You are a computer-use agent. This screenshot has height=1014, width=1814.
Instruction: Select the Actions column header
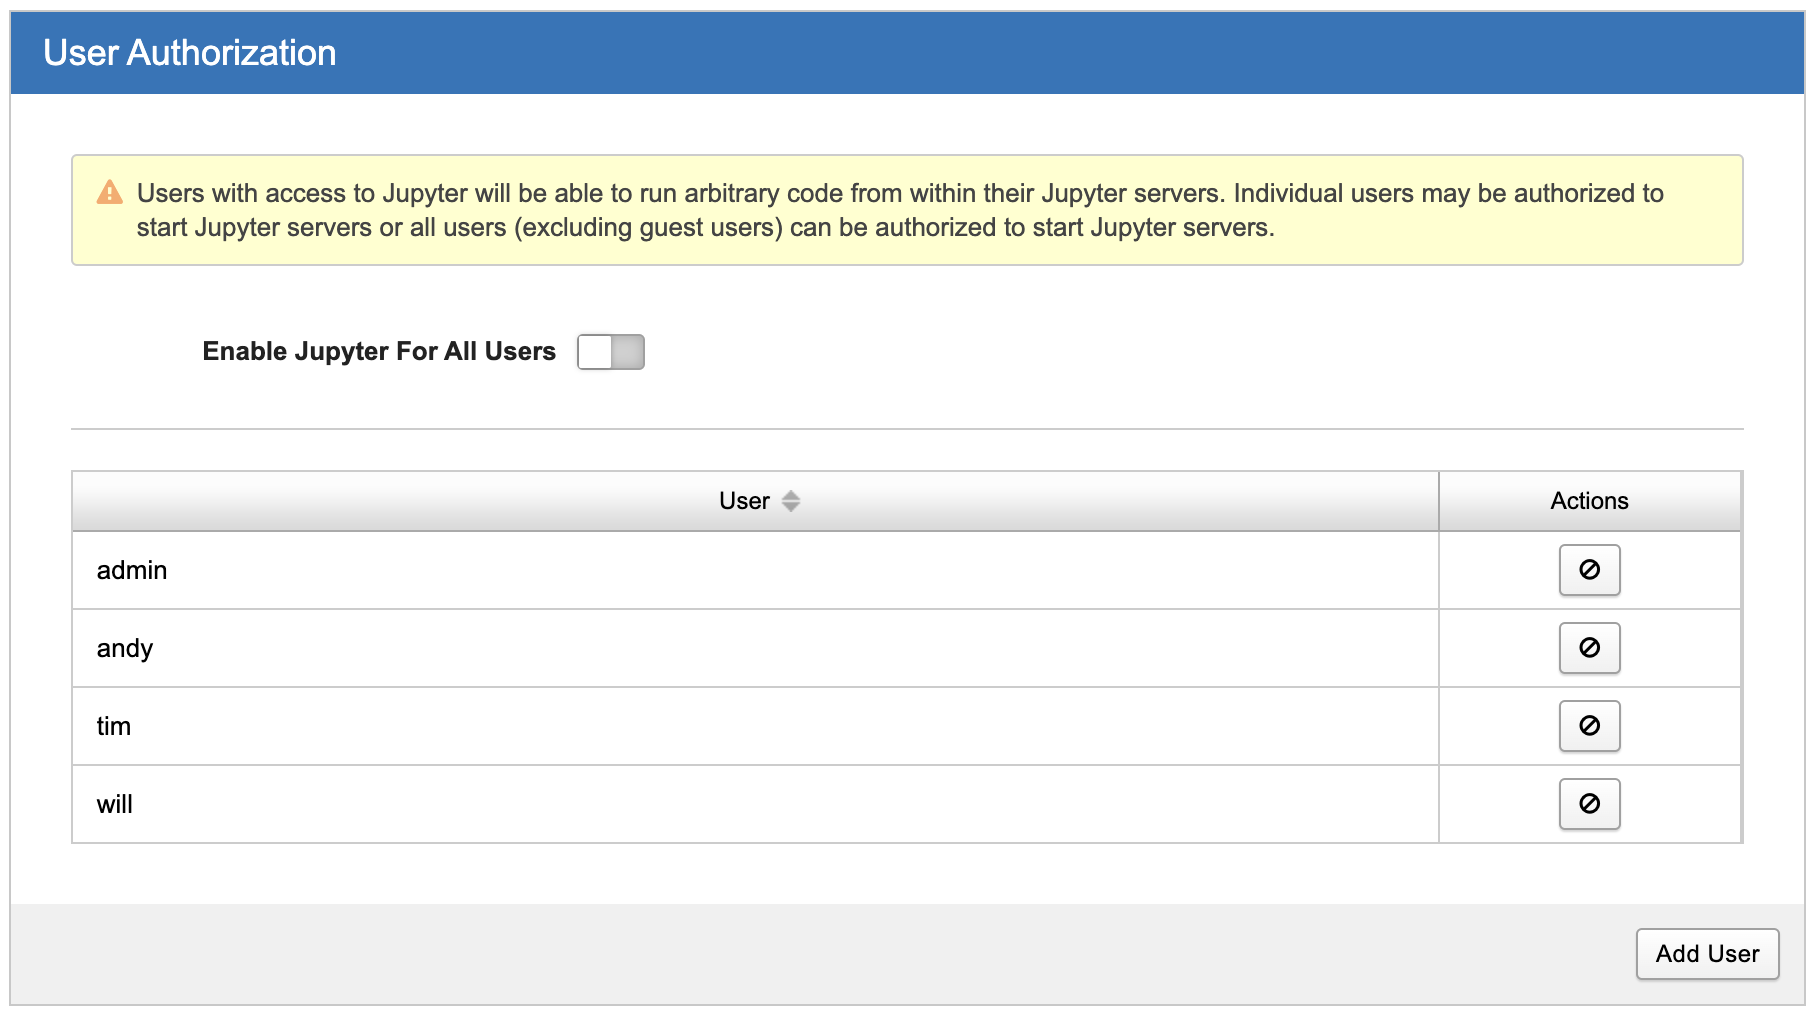[x=1588, y=501]
